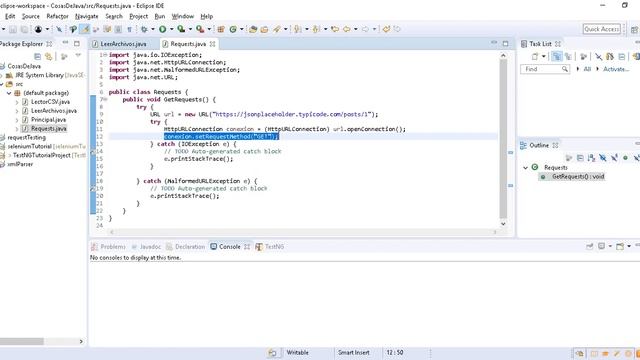Viewport: 640px width, 360px height.
Task: Click the Sort icon in Outline view
Action: [x=591, y=158]
